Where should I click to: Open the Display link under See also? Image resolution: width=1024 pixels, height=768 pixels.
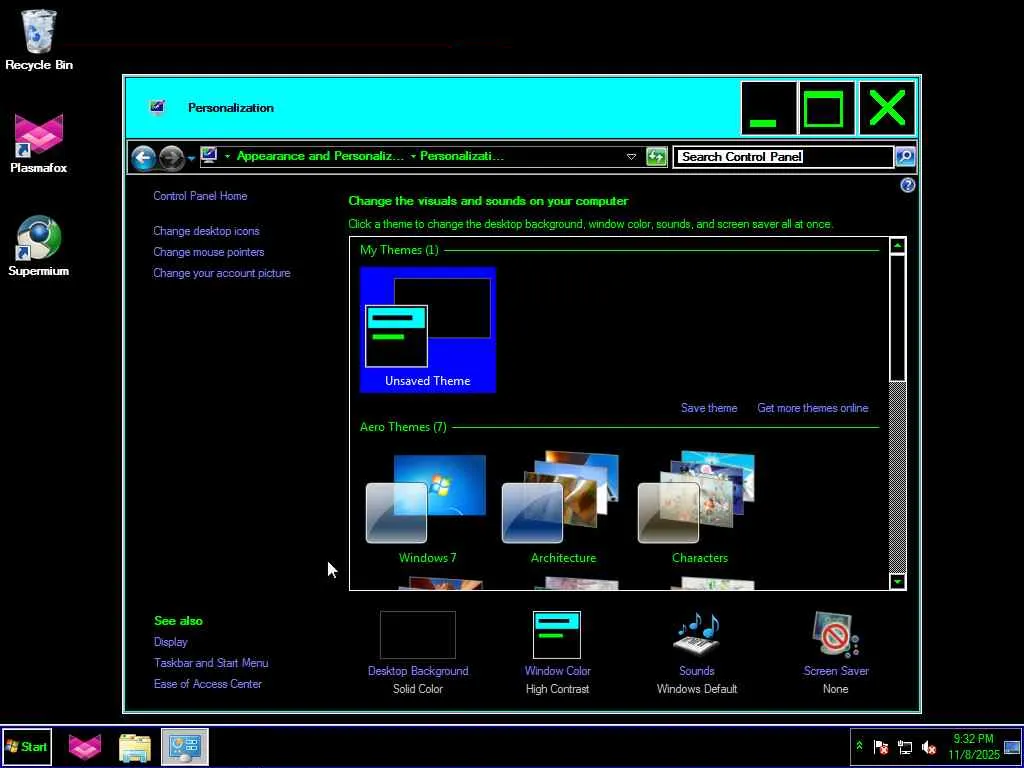[x=171, y=642]
